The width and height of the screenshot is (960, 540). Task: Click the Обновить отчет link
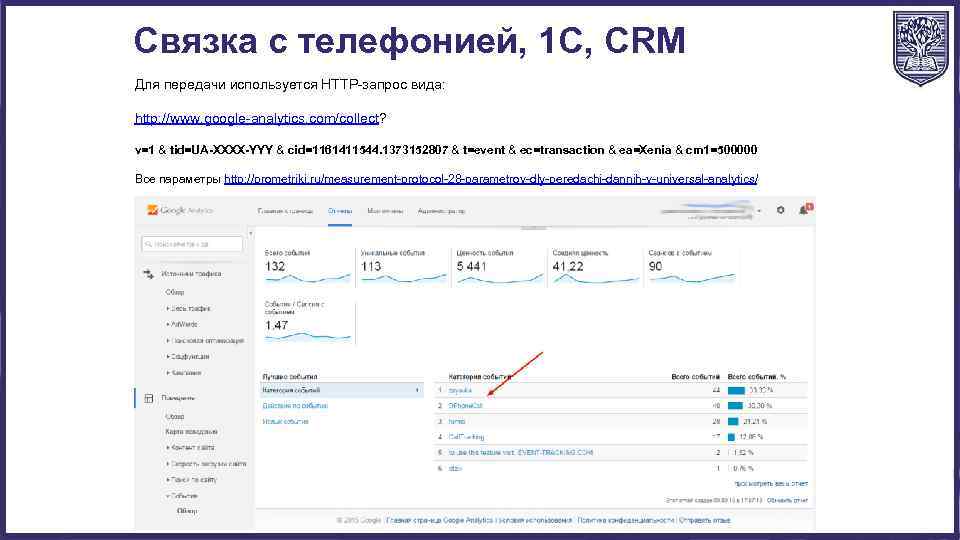point(787,500)
